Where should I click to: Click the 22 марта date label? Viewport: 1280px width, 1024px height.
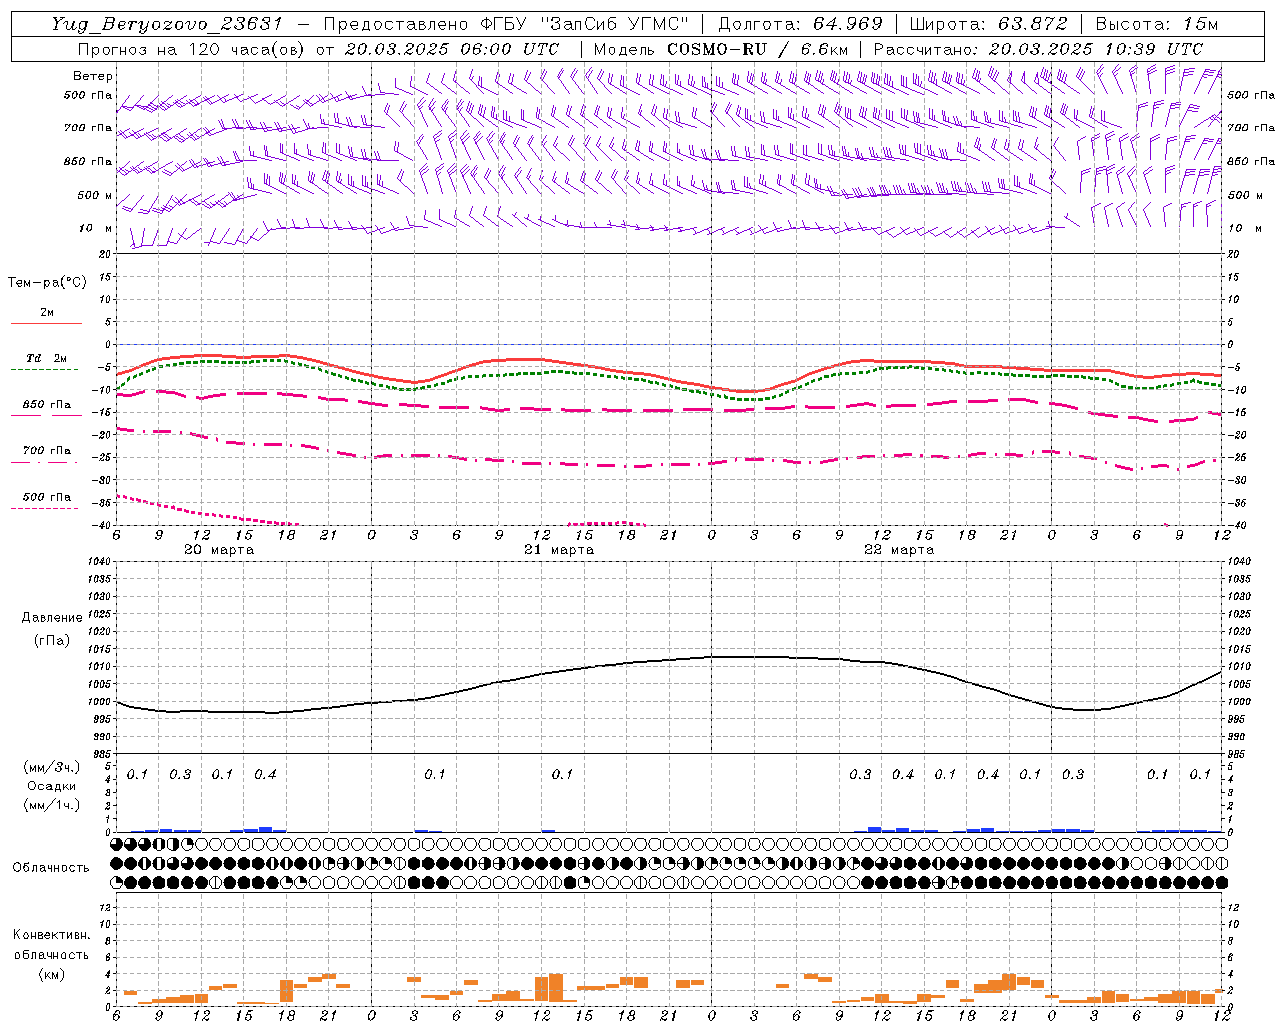point(899,550)
